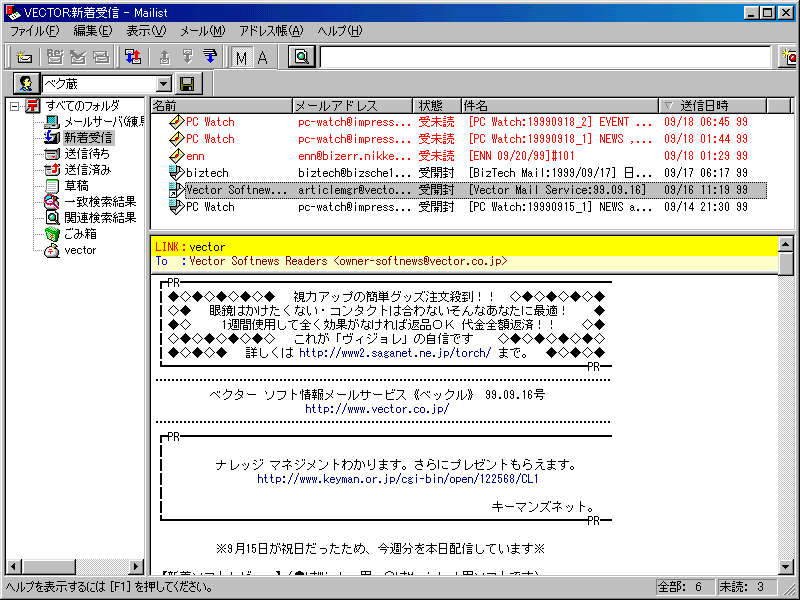Screen dimensions: 800x600
Task: Open the www2.saganet.ne.jp/torch link
Action: (395, 353)
